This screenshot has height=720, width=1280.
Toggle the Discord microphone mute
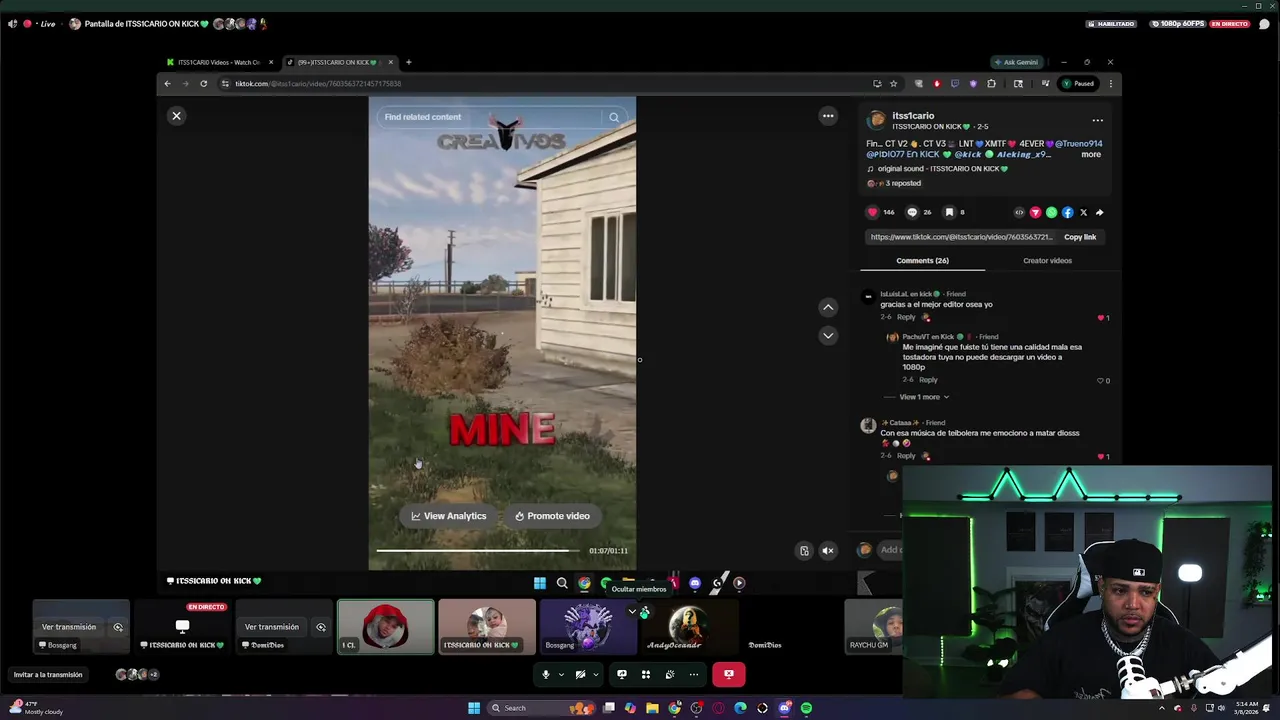point(545,674)
